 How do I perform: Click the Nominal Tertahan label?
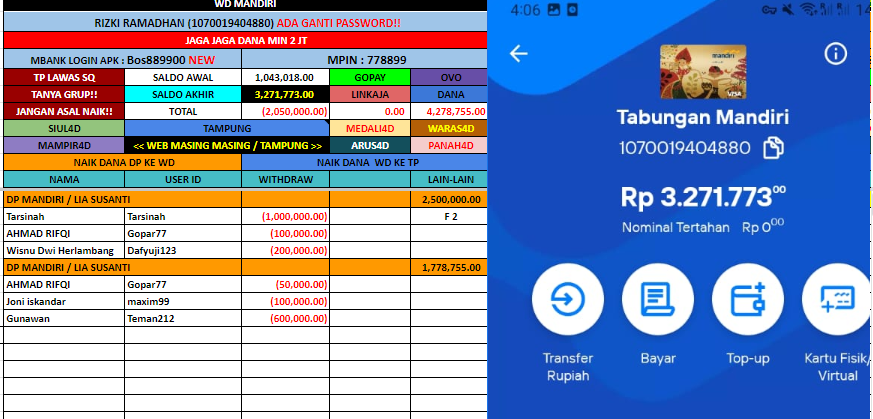tap(675, 227)
